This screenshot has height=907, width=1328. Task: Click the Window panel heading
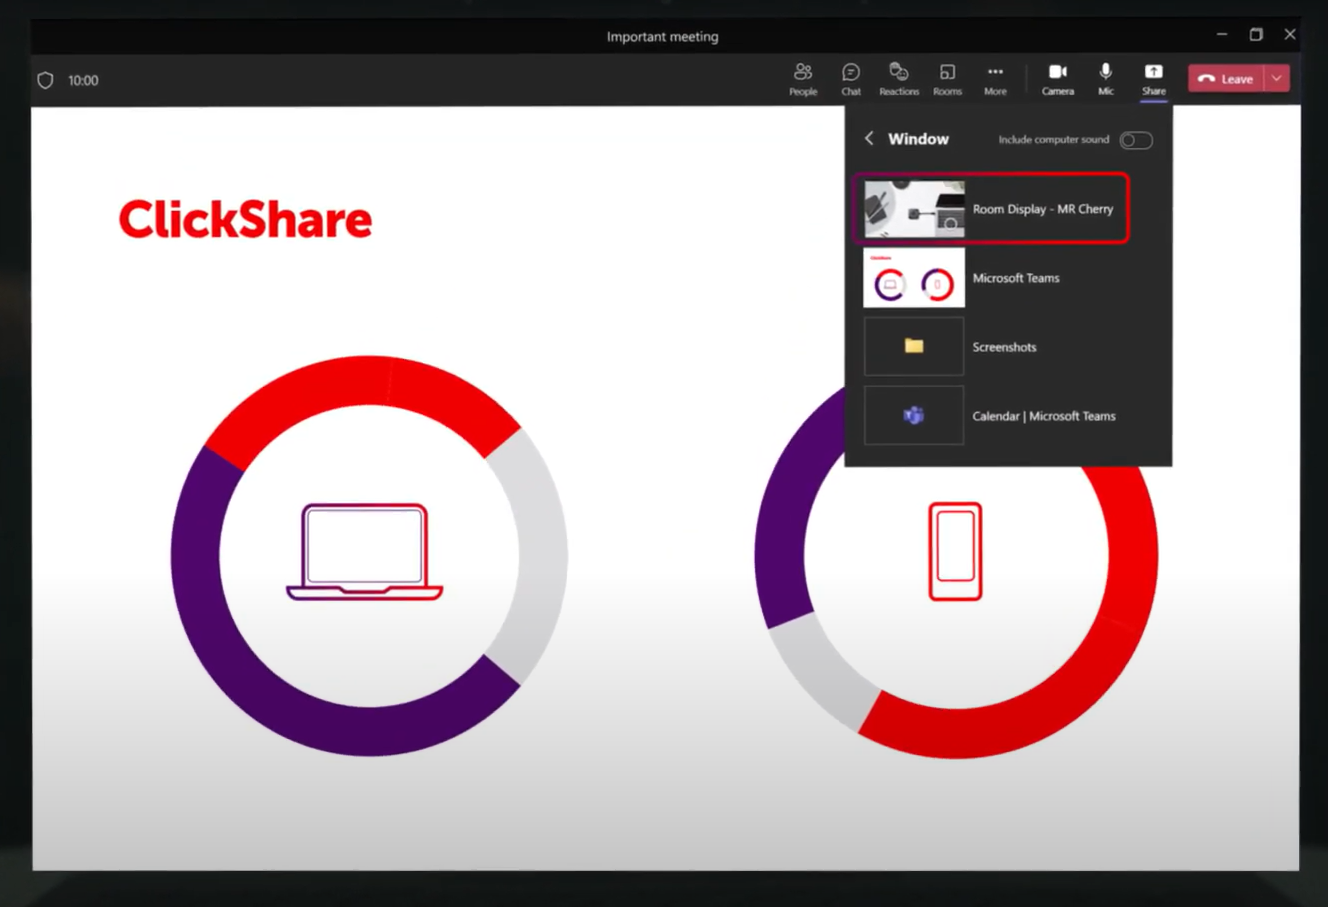[x=918, y=139]
